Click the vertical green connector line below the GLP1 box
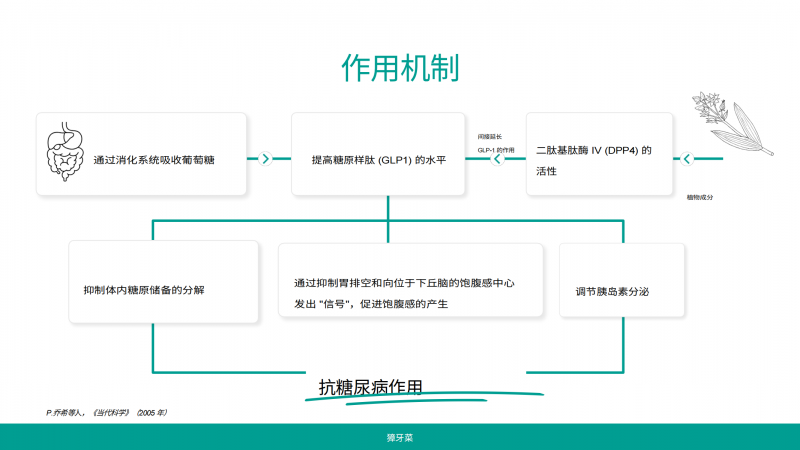Viewport: 800px width, 450px height. pos(388,208)
